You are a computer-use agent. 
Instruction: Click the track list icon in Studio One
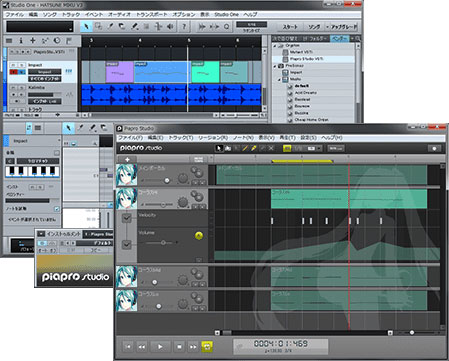9,41
